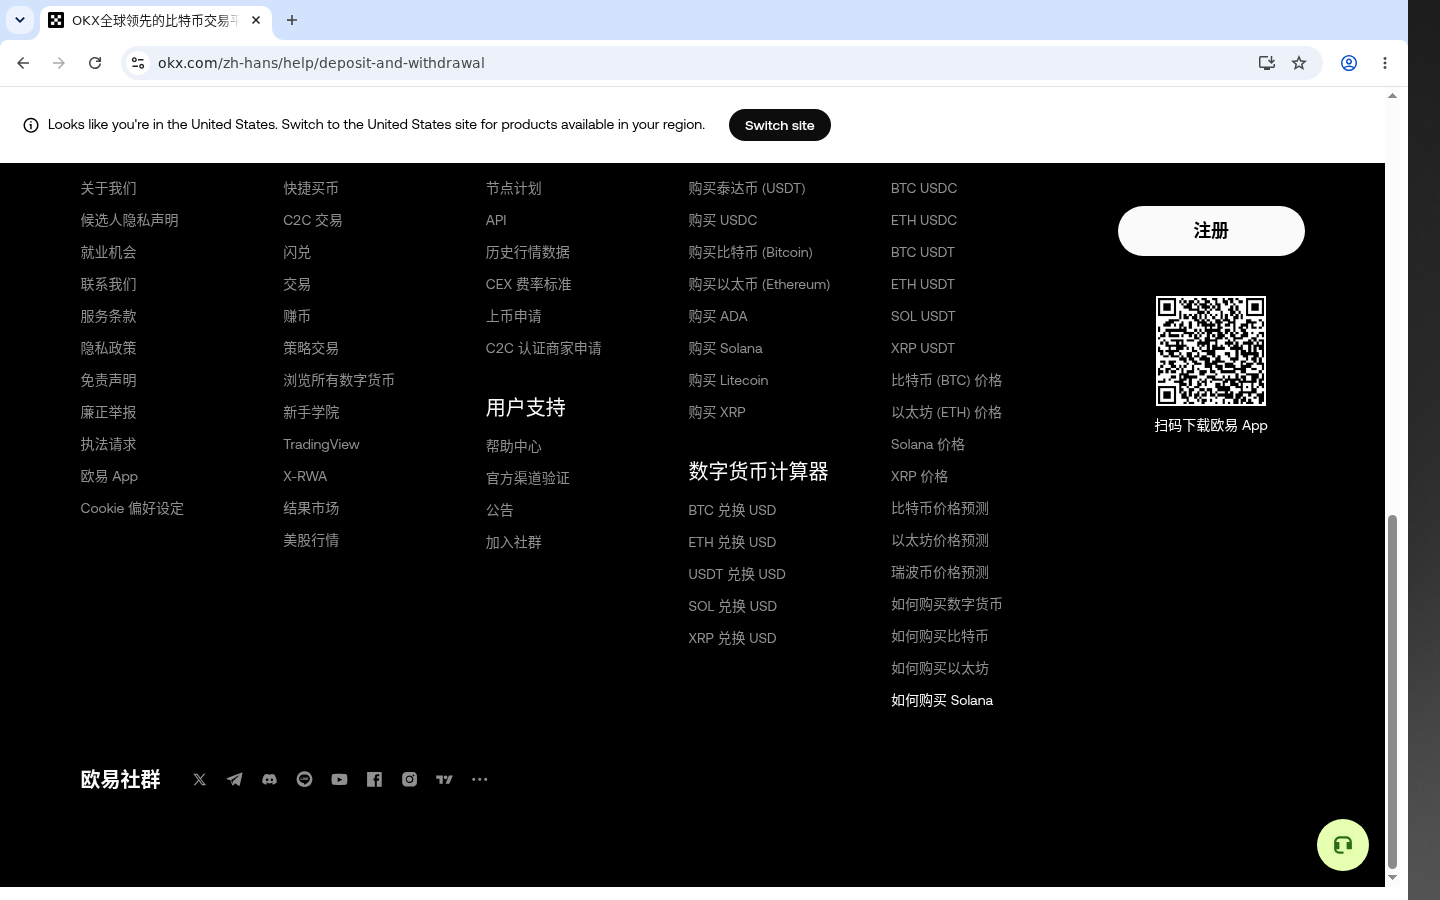Open the C2C 认证商家申请 link
The width and height of the screenshot is (1440, 900).
tap(544, 348)
